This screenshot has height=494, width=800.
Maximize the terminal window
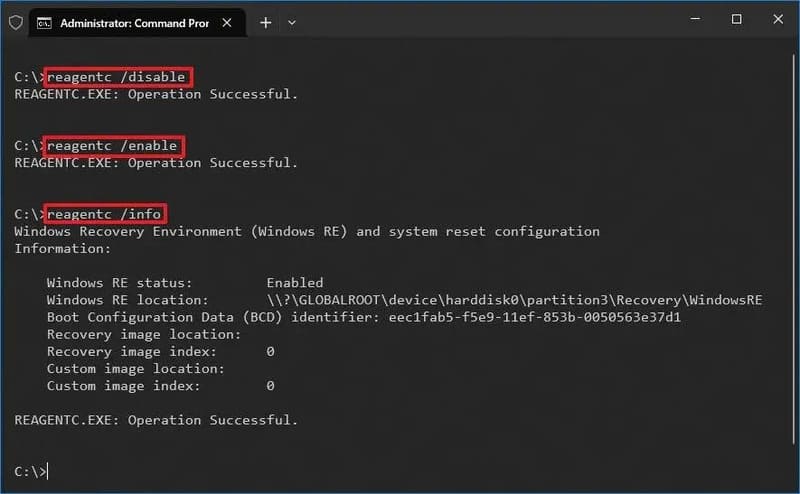pos(737,20)
